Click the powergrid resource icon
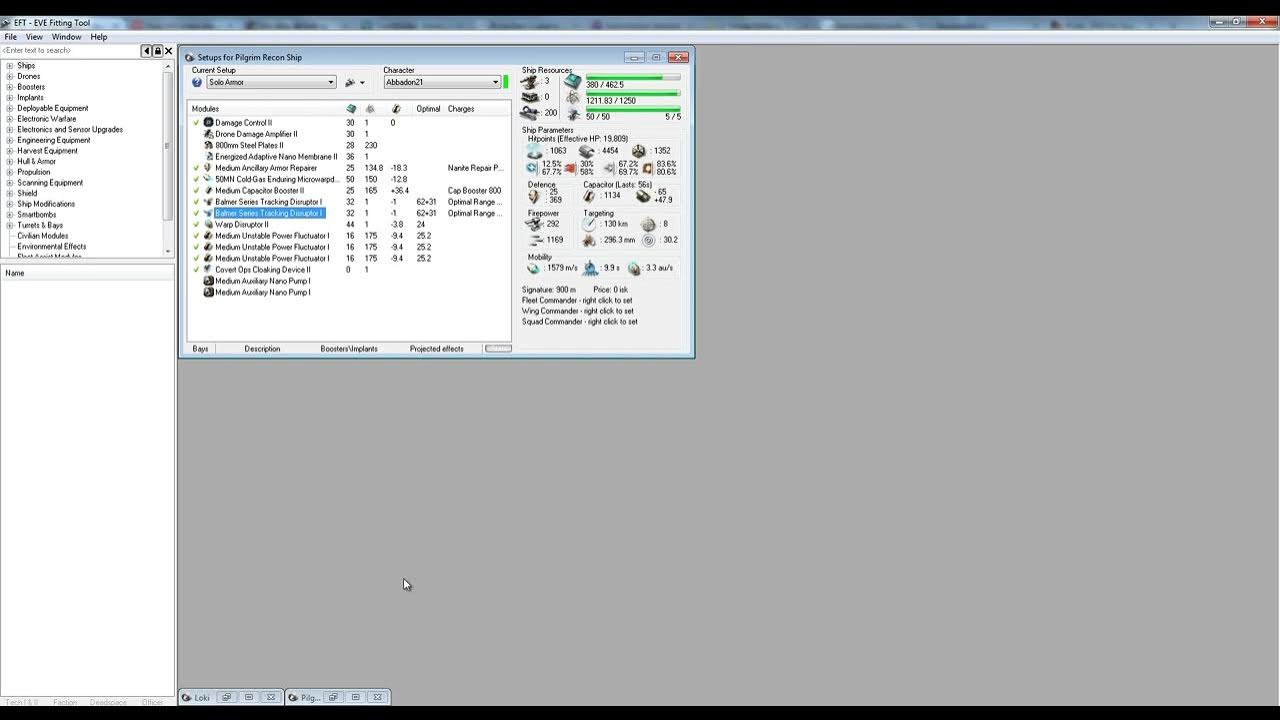The width and height of the screenshot is (1280, 720). coord(573,98)
